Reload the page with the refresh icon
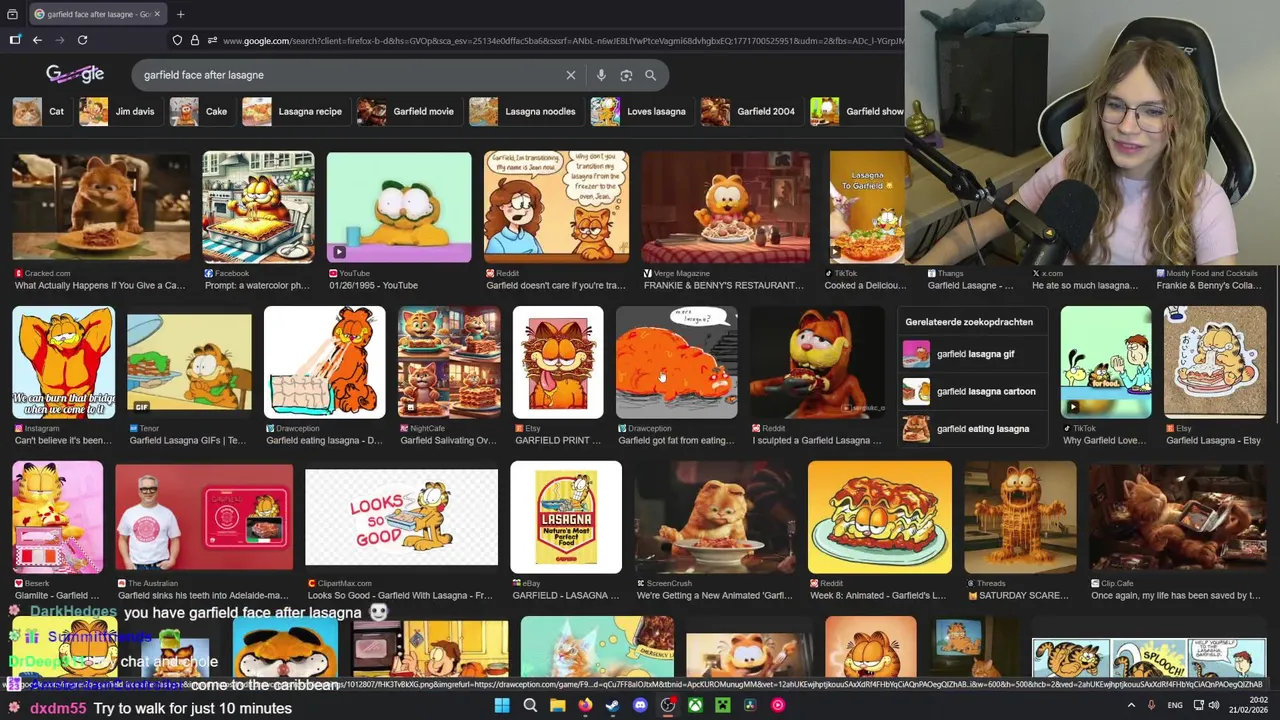The width and height of the screenshot is (1280, 720). click(82, 40)
